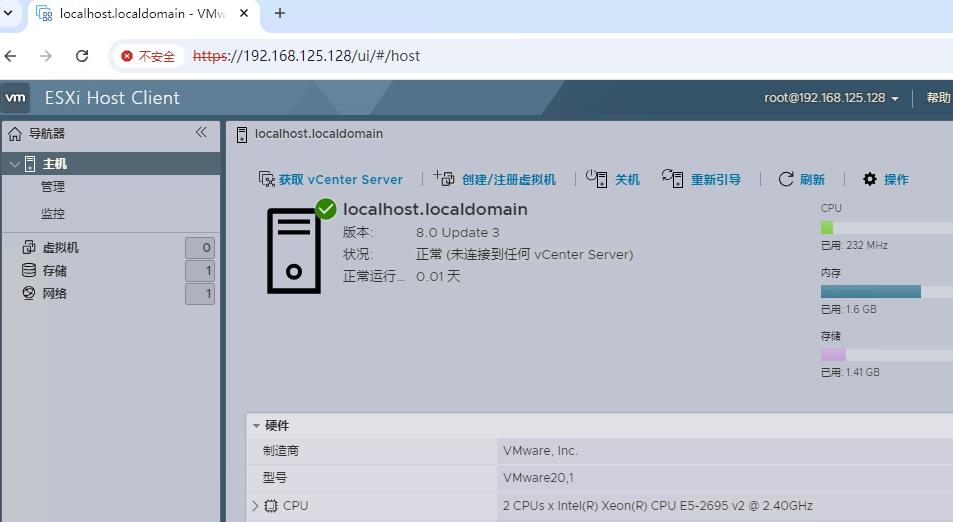Click the 内存 memory usage bar
Screen dimensions: 953x522
[x=887, y=292]
